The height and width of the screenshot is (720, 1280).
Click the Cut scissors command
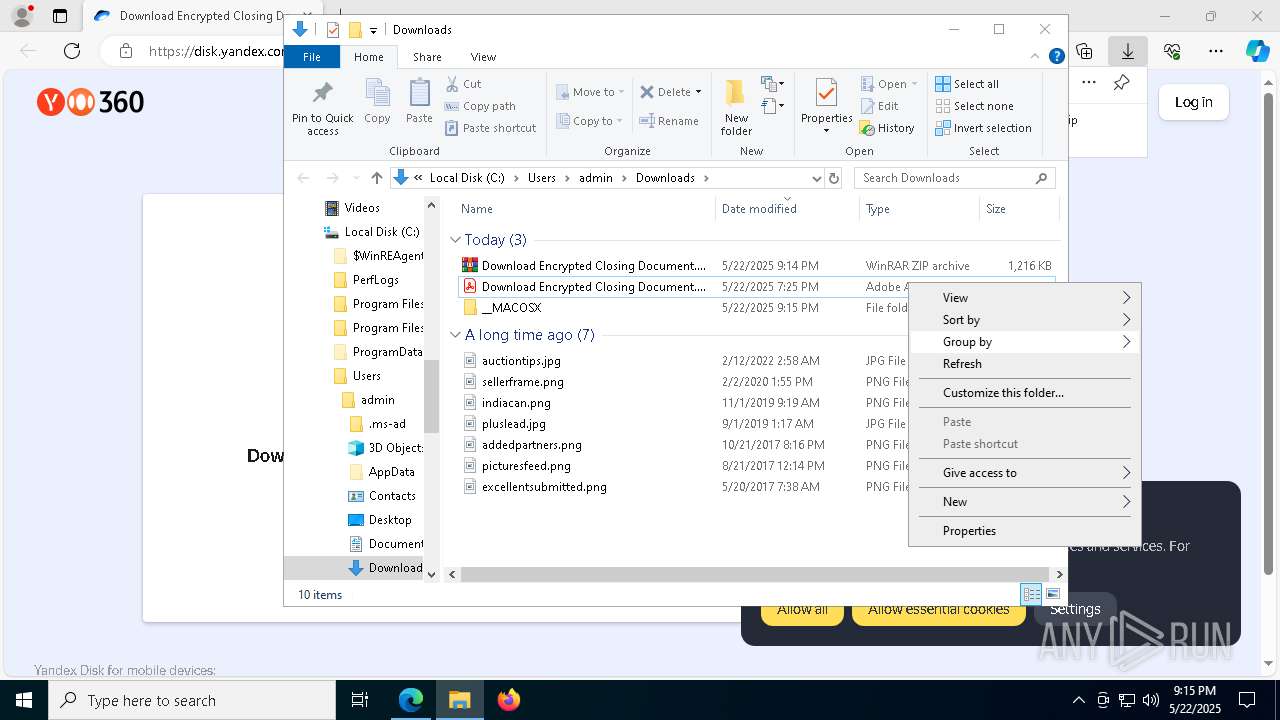point(464,84)
